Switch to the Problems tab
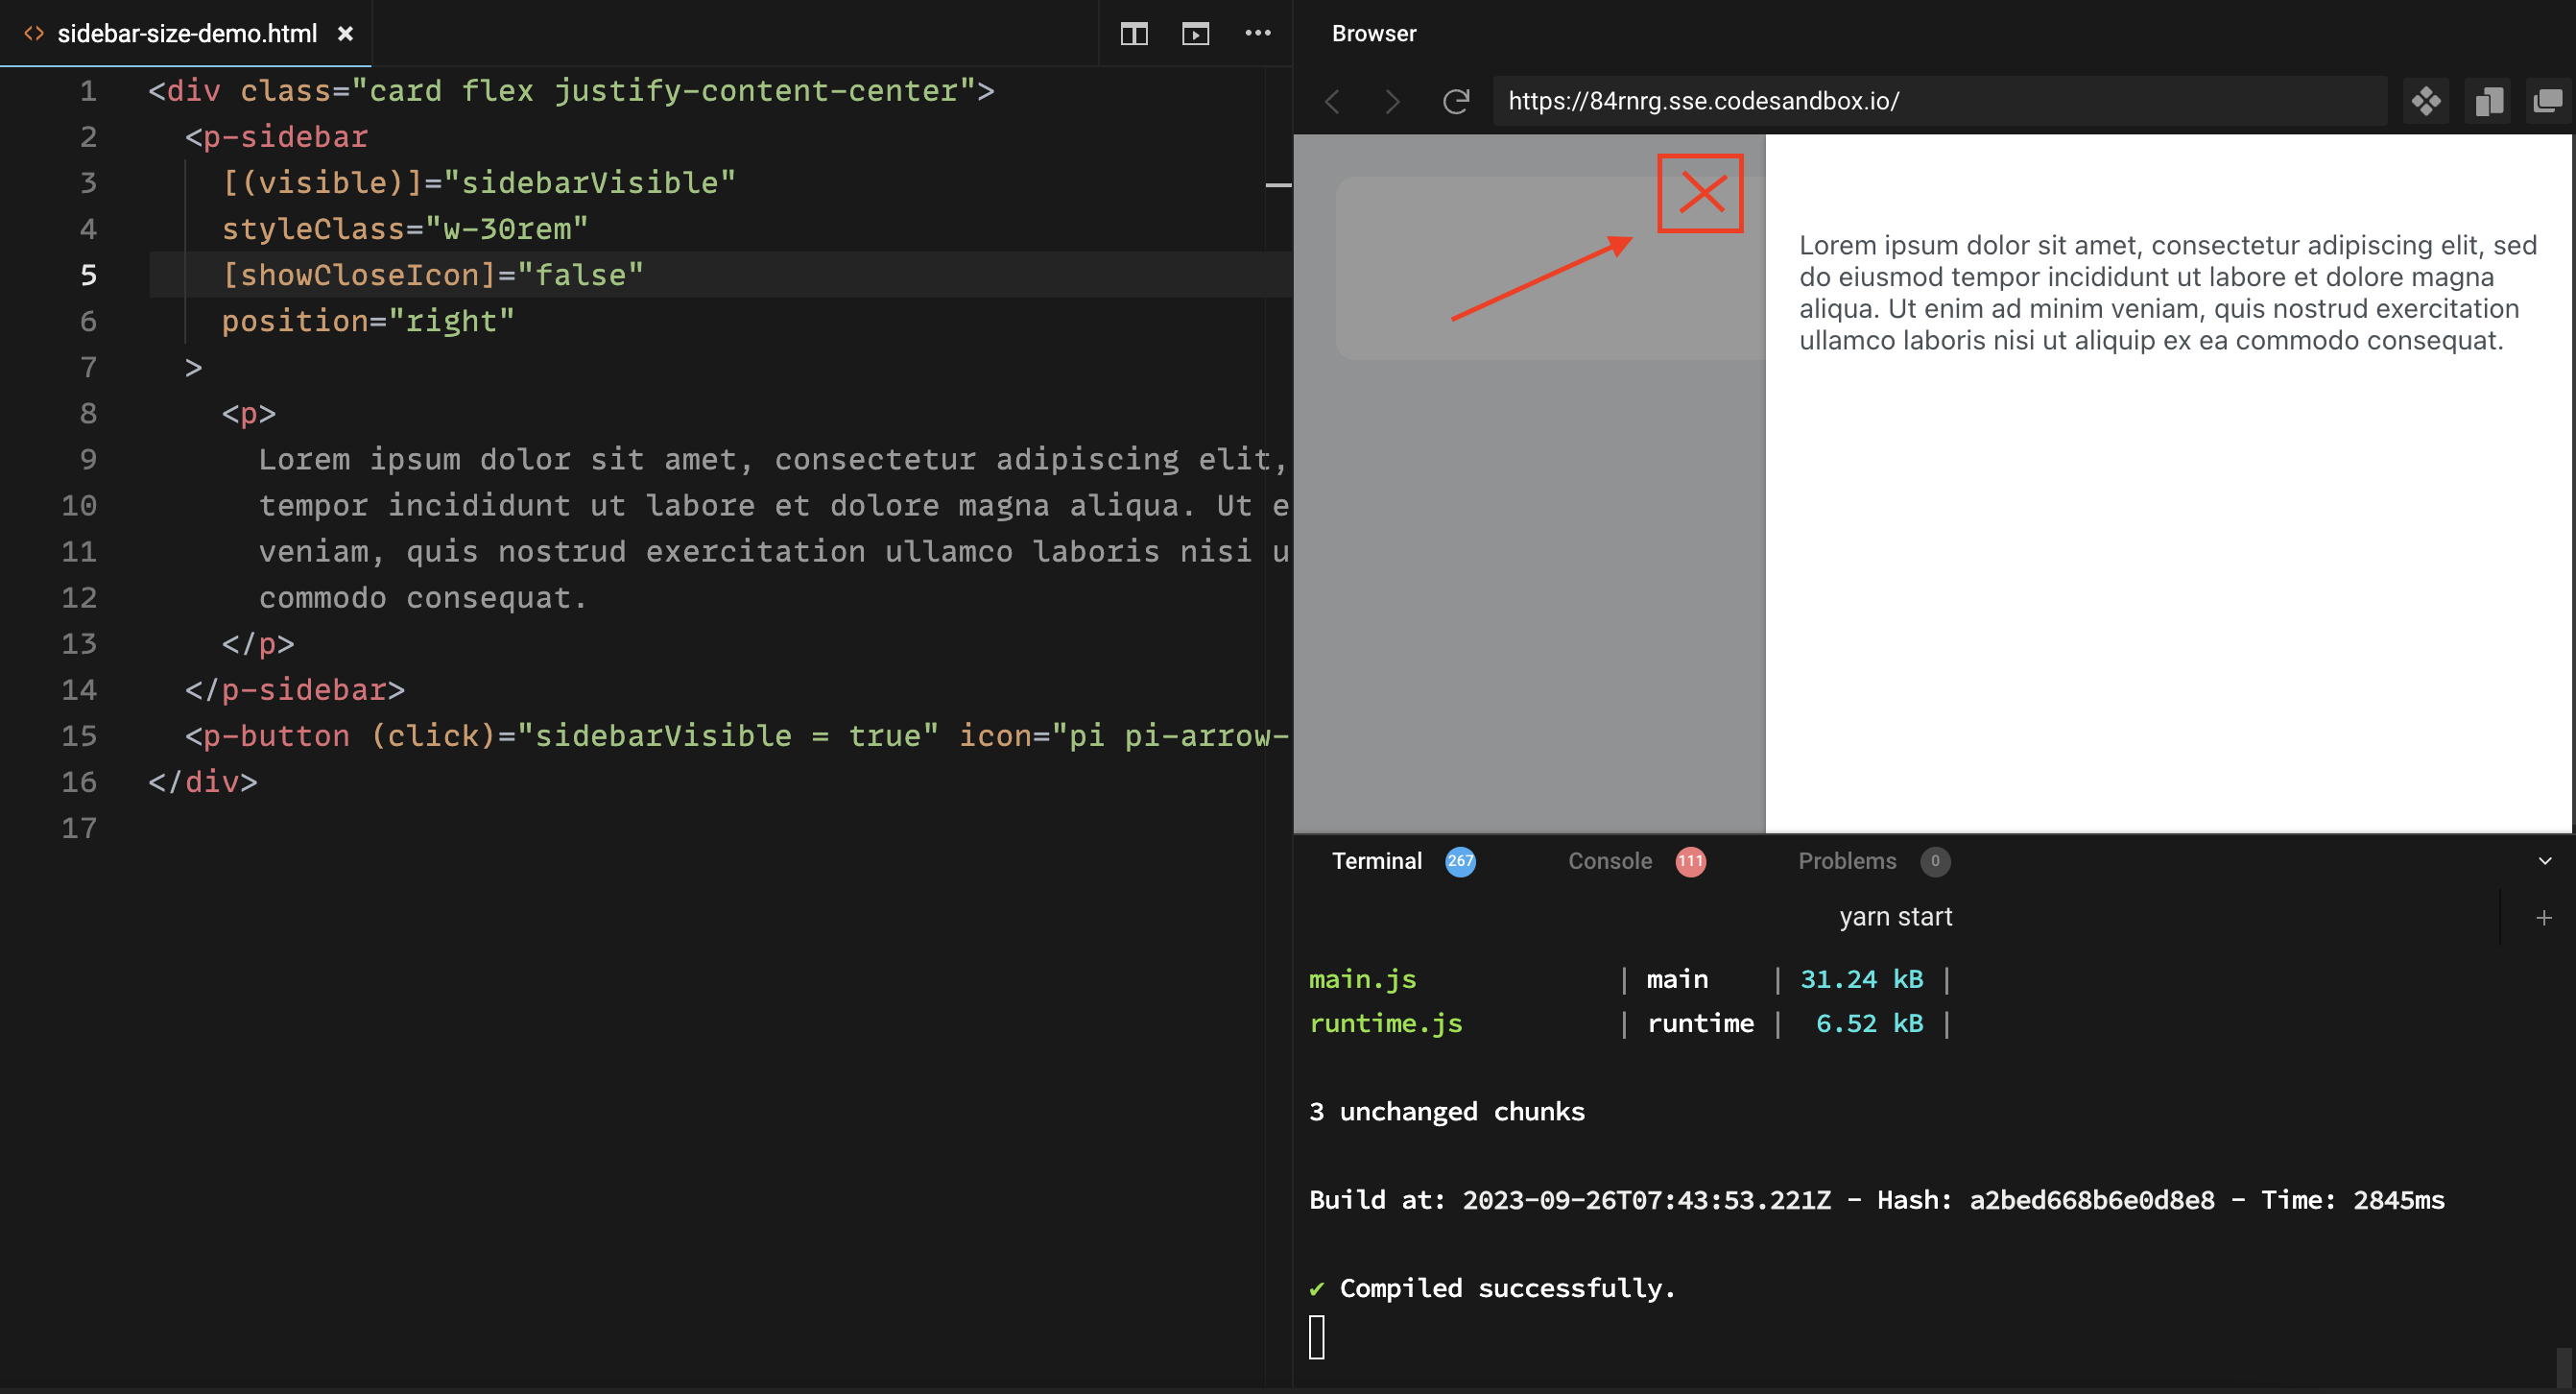 pyautogui.click(x=1847, y=861)
